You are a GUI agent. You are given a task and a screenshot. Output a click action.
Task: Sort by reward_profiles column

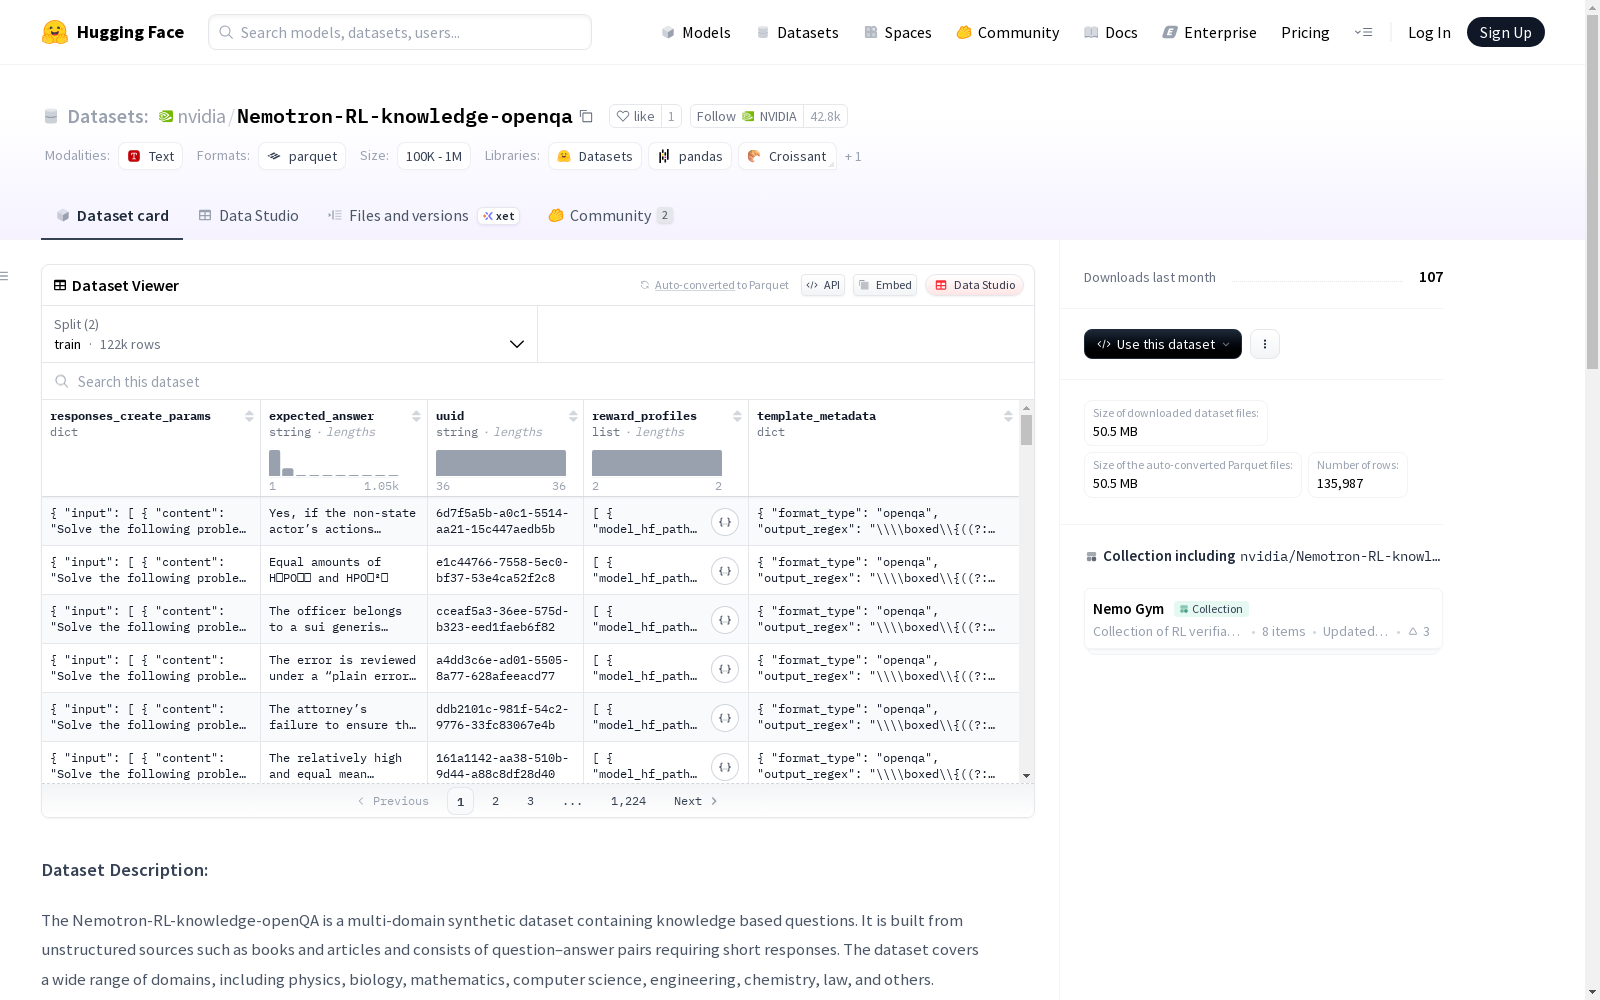tap(737, 416)
